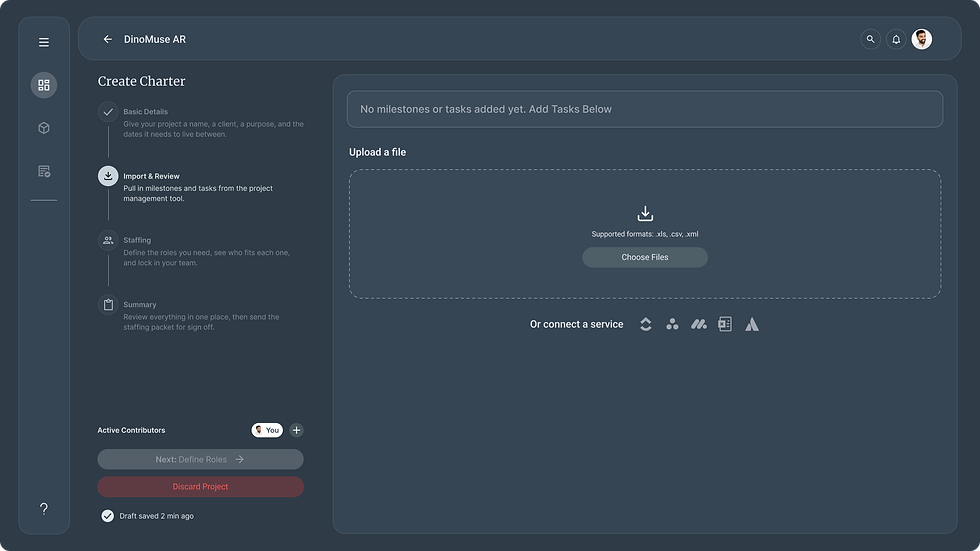
Task: Click Next: Define Roles button
Action: tap(201, 459)
